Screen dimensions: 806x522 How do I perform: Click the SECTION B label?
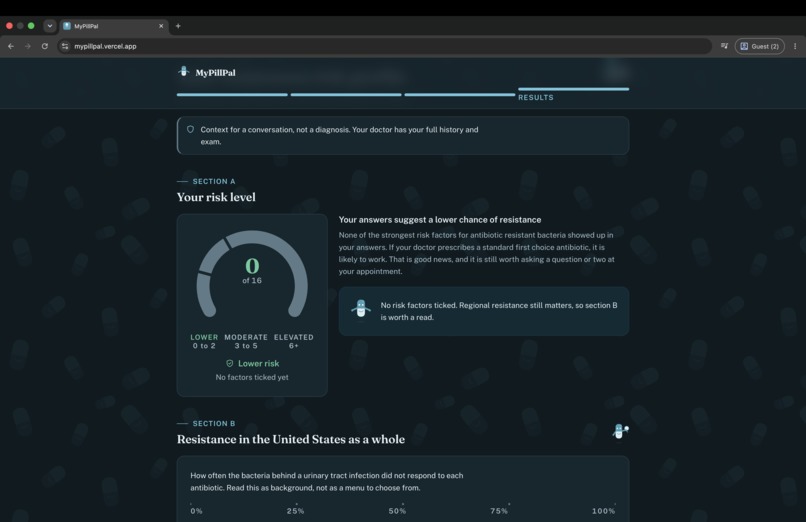[214, 423]
